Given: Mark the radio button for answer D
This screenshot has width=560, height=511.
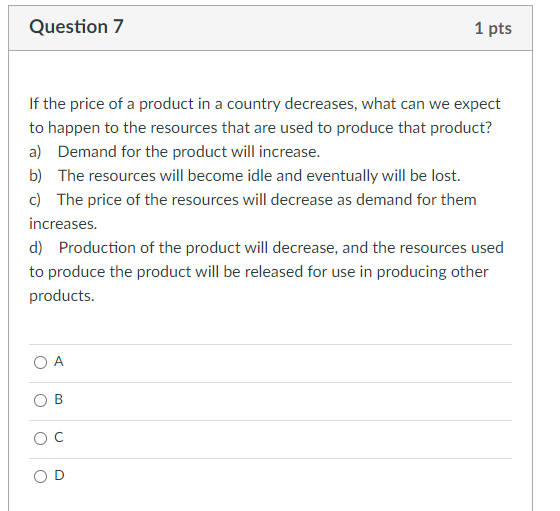Looking at the screenshot, I should [x=40, y=476].
